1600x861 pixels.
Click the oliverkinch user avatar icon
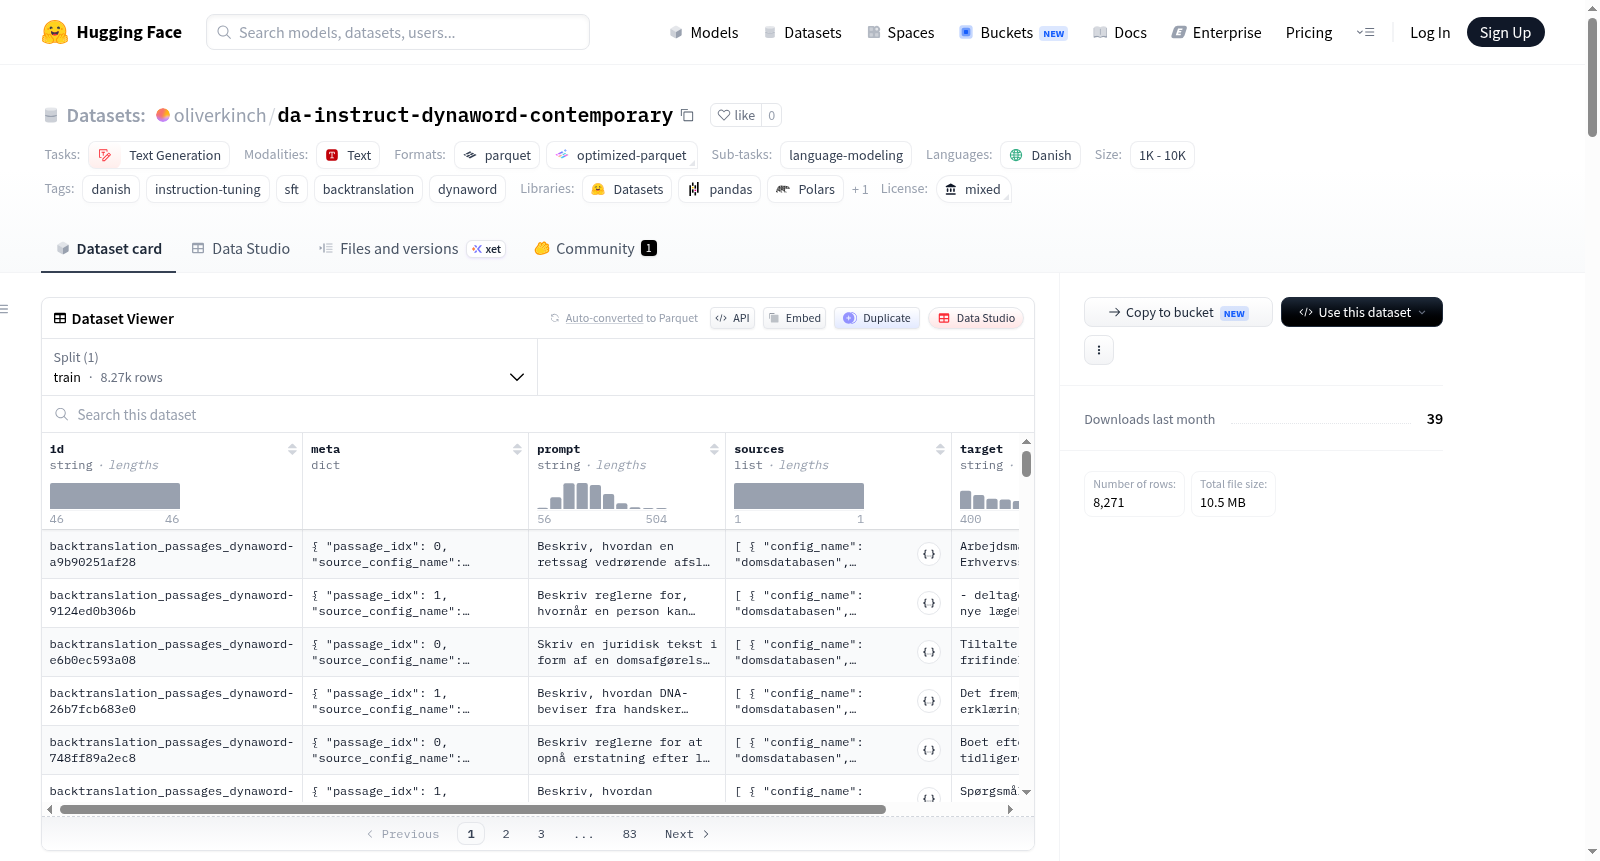pyautogui.click(x=163, y=115)
